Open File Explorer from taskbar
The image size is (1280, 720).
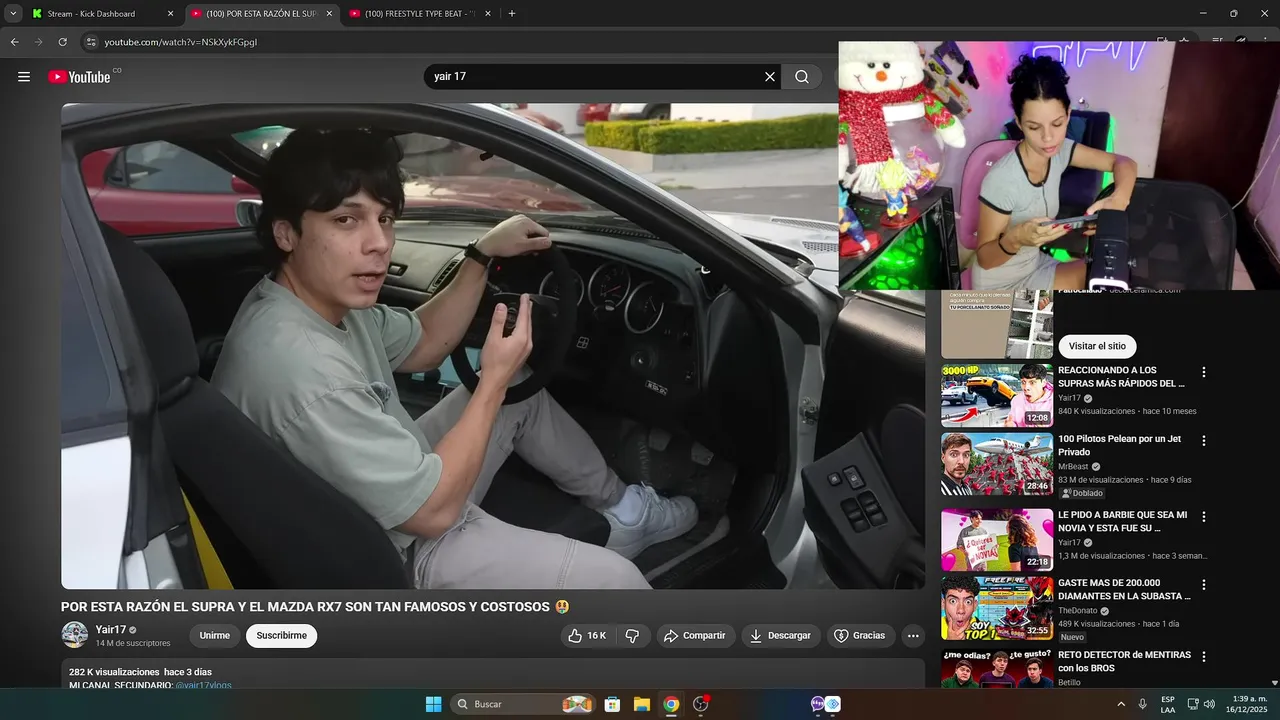click(x=642, y=704)
